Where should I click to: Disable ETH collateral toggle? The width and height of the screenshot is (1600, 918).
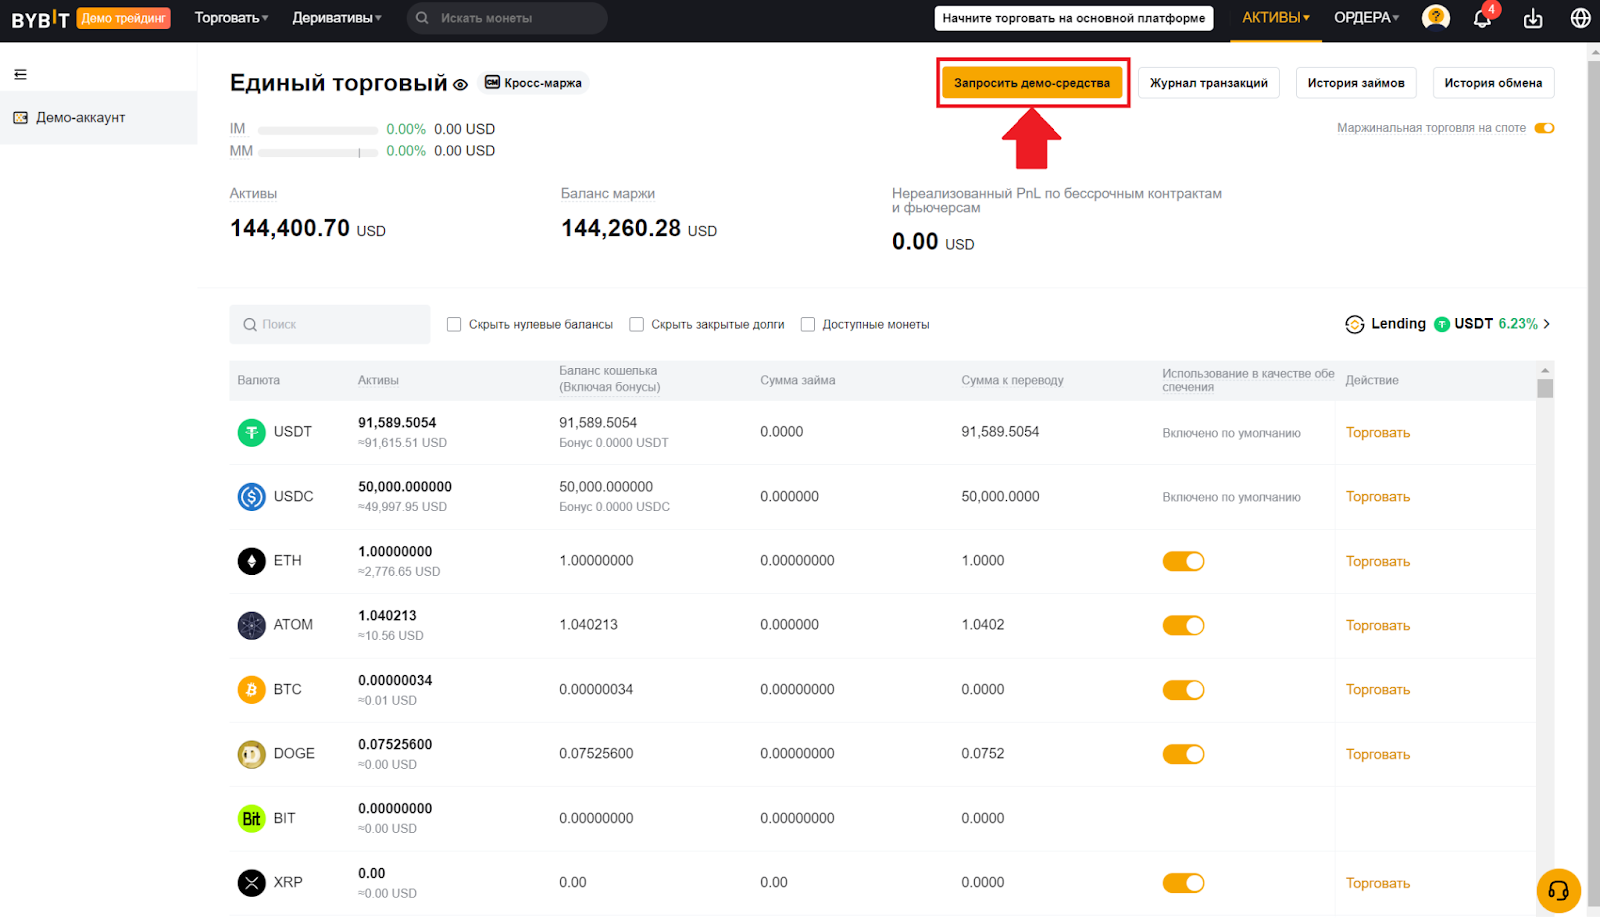(1183, 561)
